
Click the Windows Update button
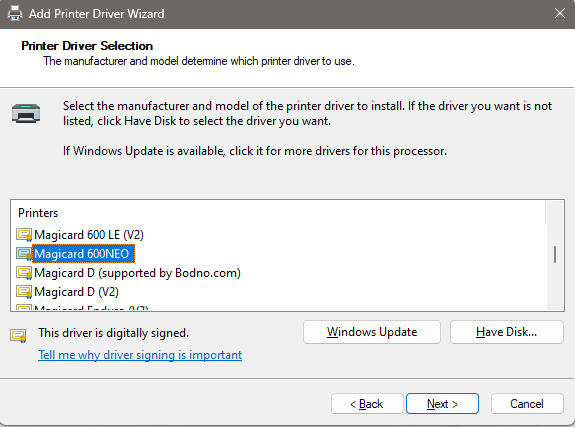point(372,332)
